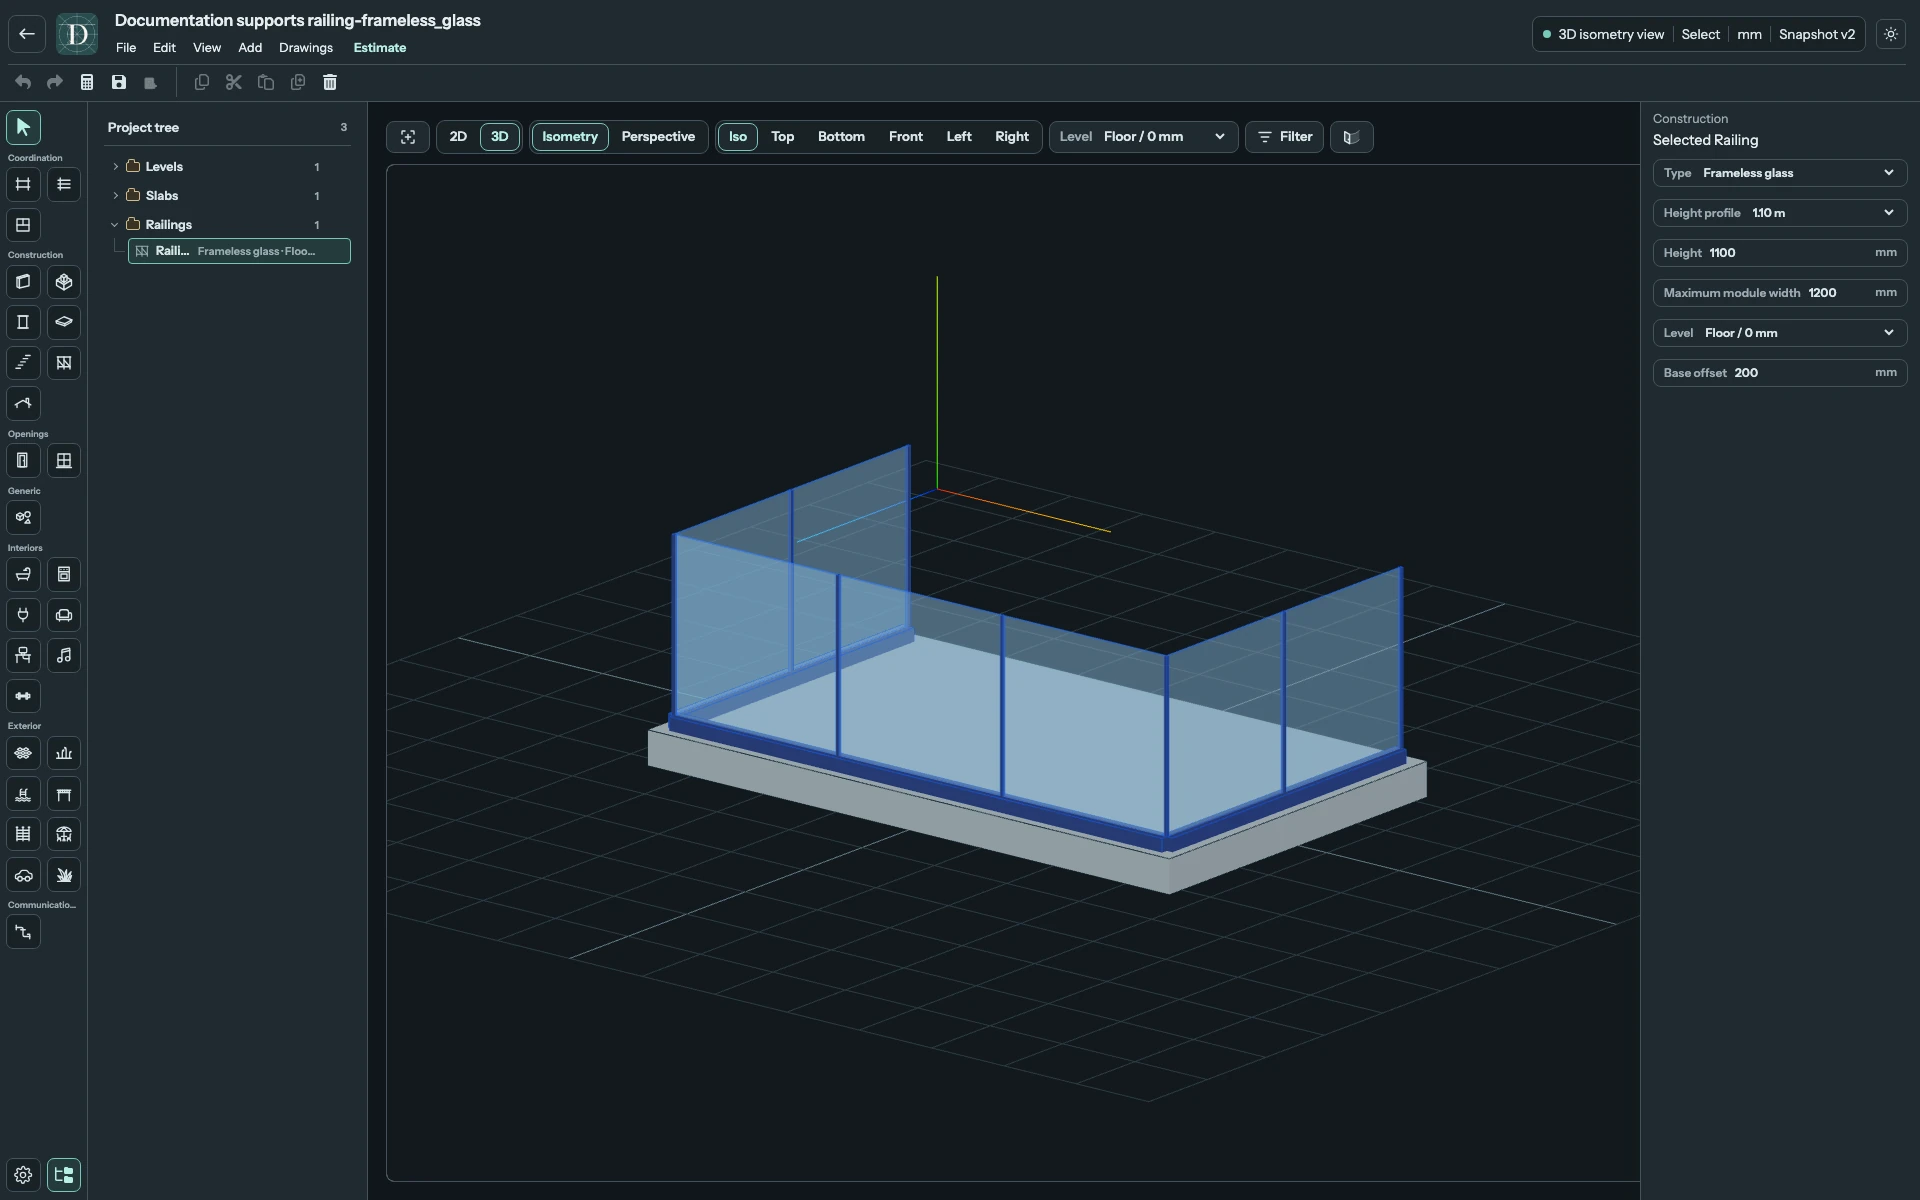Click the save floppy disk icon
Screen dimensions: 1920x1200
point(119,82)
